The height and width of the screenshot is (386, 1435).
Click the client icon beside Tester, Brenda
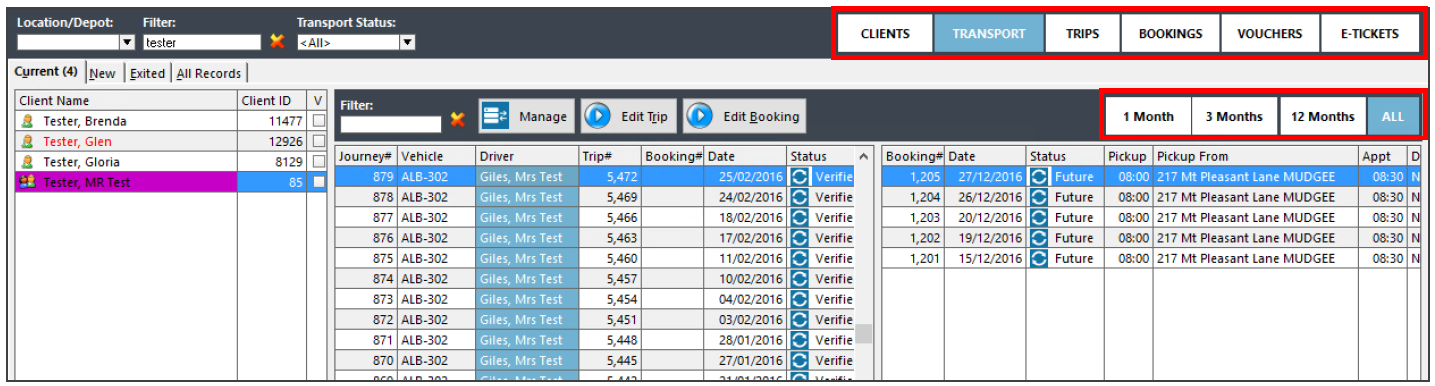28,121
